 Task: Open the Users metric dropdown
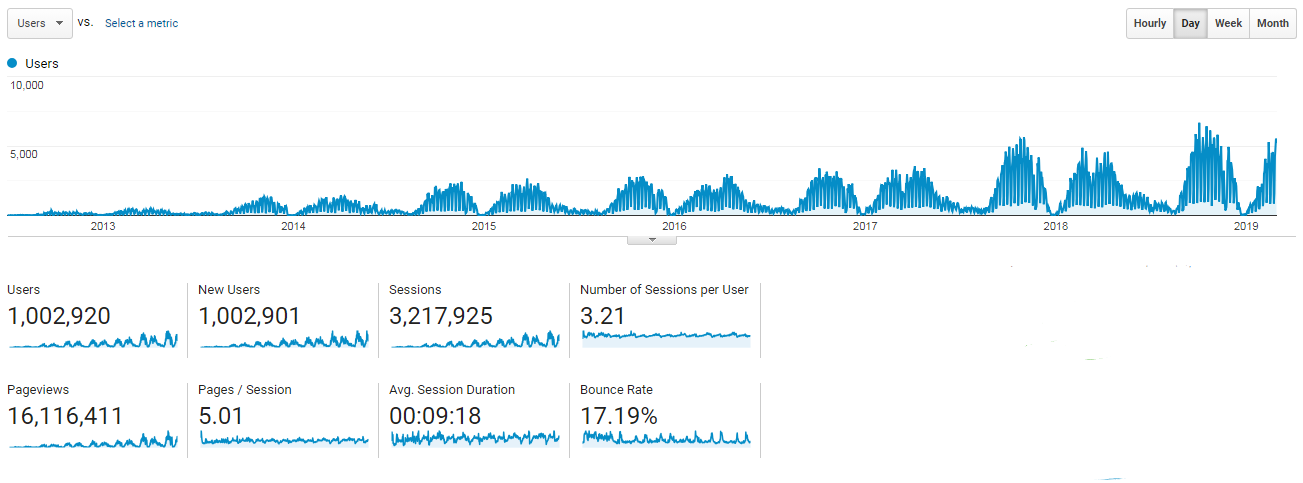tap(39, 23)
